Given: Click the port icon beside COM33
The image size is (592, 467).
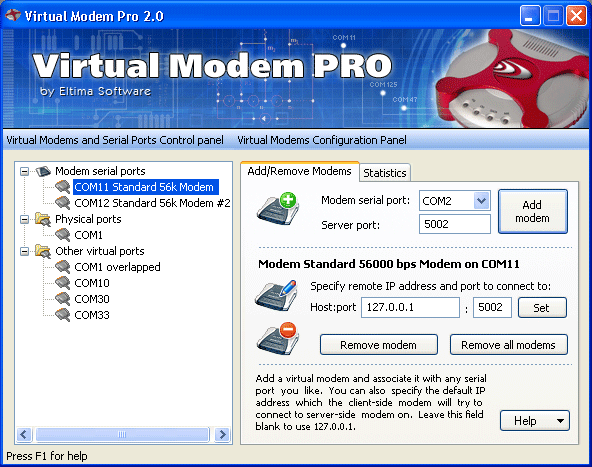Looking at the screenshot, I should [63, 315].
